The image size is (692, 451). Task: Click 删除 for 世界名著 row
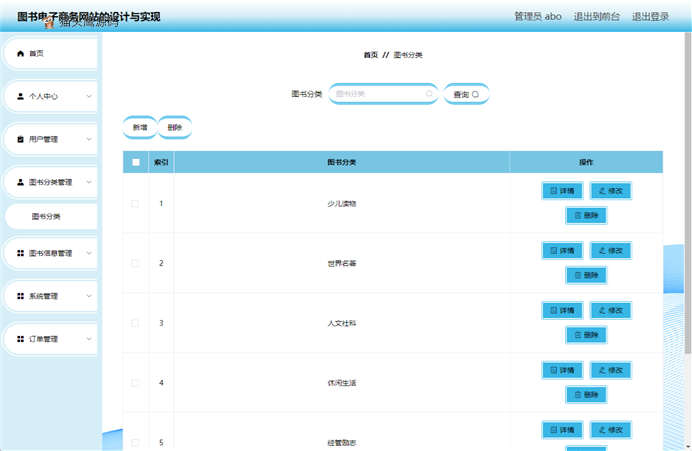pos(587,275)
